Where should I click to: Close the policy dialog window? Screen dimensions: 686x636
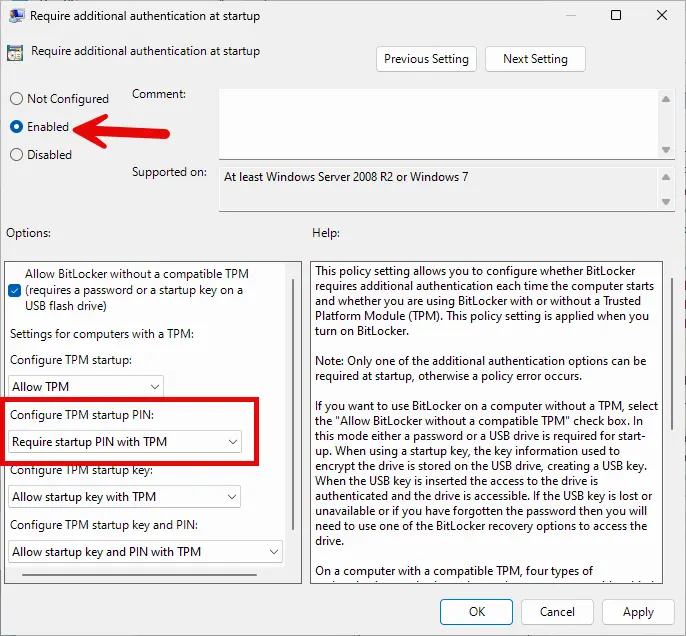click(662, 15)
